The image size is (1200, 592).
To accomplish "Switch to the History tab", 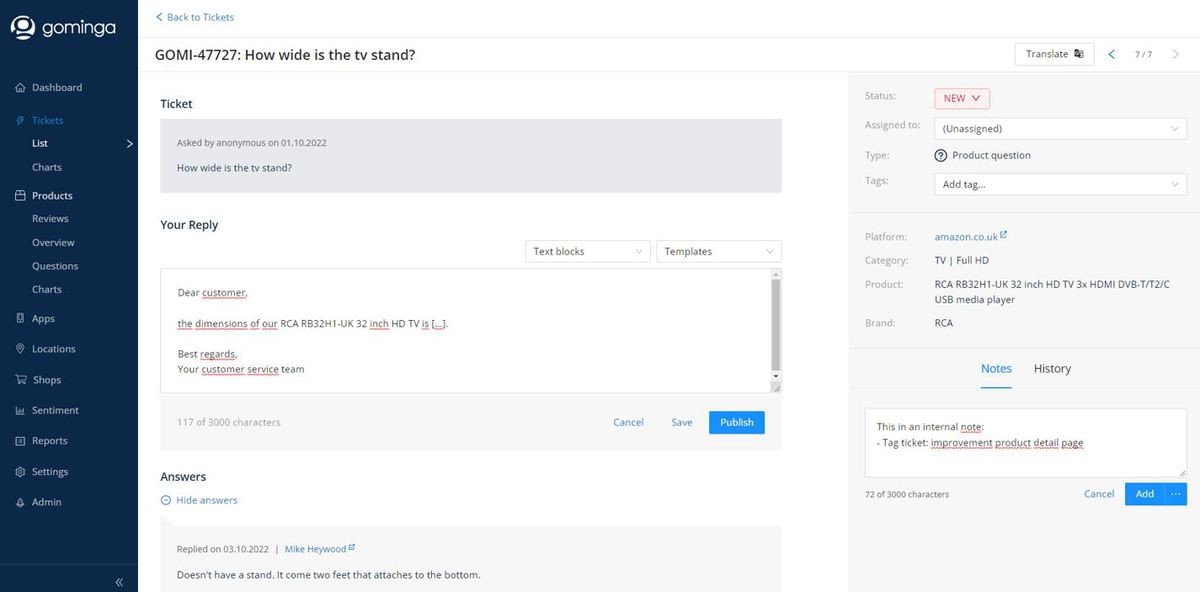I will (x=1052, y=369).
